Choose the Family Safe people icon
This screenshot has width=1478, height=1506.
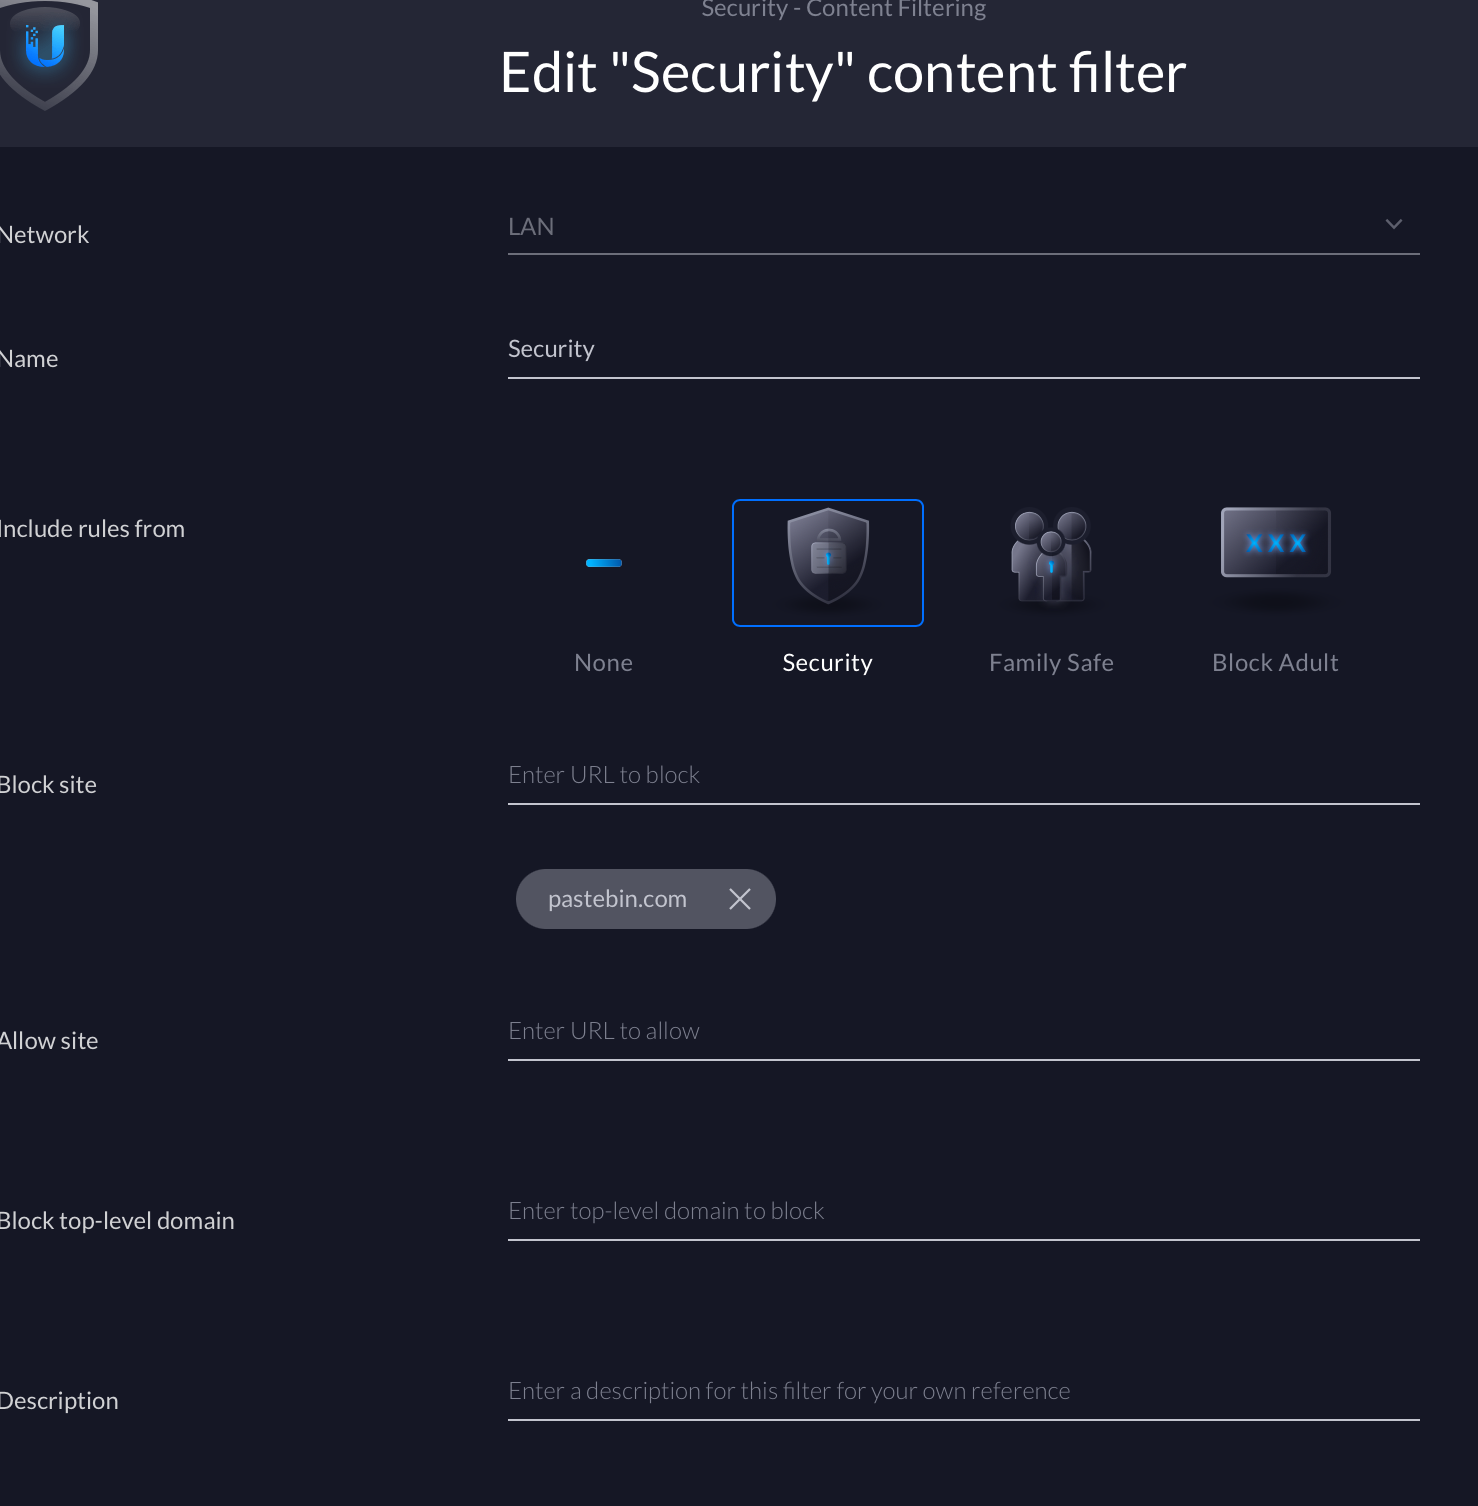pyautogui.click(x=1050, y=556)
